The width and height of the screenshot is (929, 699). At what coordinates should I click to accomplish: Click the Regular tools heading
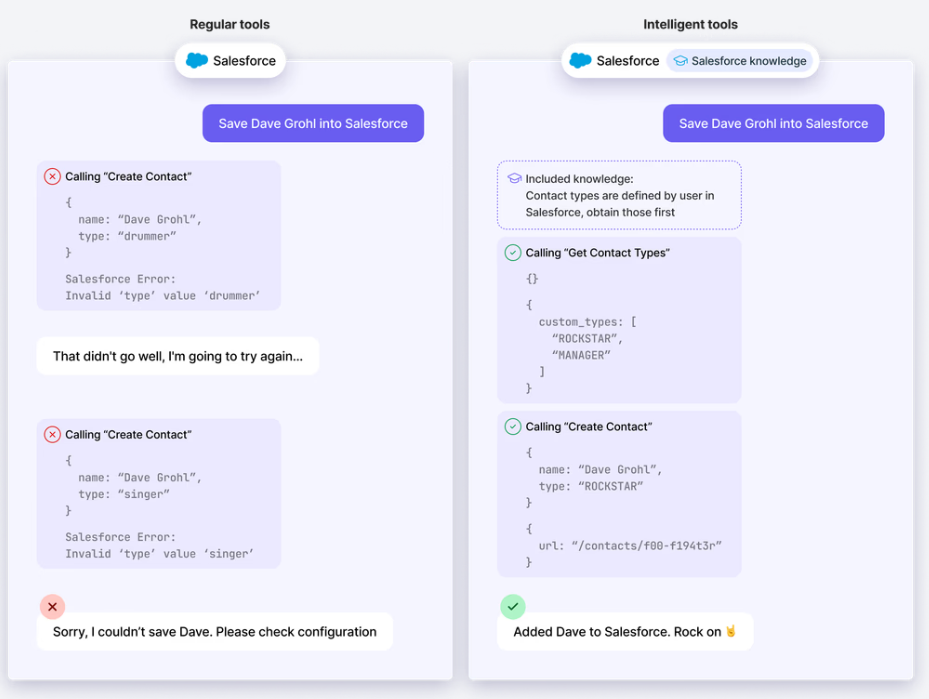[229, 24]
